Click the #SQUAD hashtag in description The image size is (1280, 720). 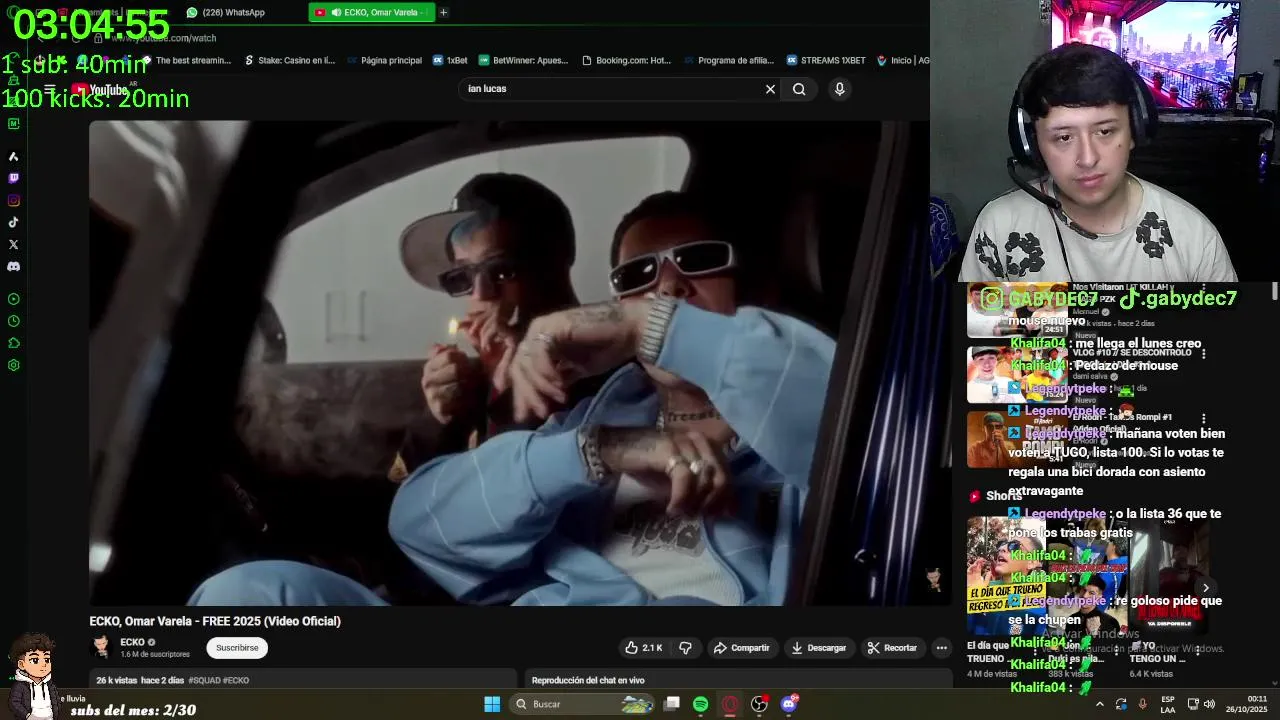tap(204, 680)
